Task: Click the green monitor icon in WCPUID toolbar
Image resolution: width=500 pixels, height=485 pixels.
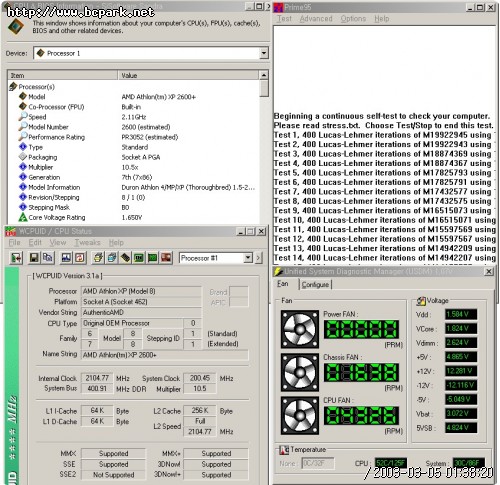Action: pyautogui.click(x=153, y=258)
